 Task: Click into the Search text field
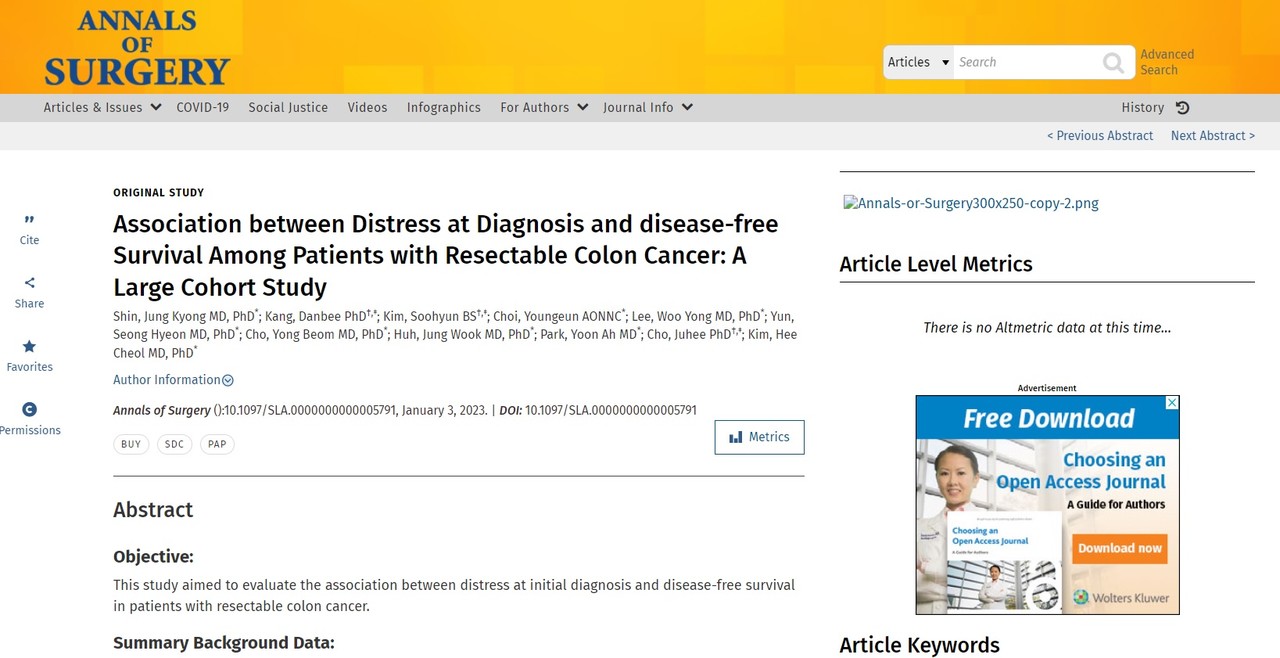click(1023, 62)
